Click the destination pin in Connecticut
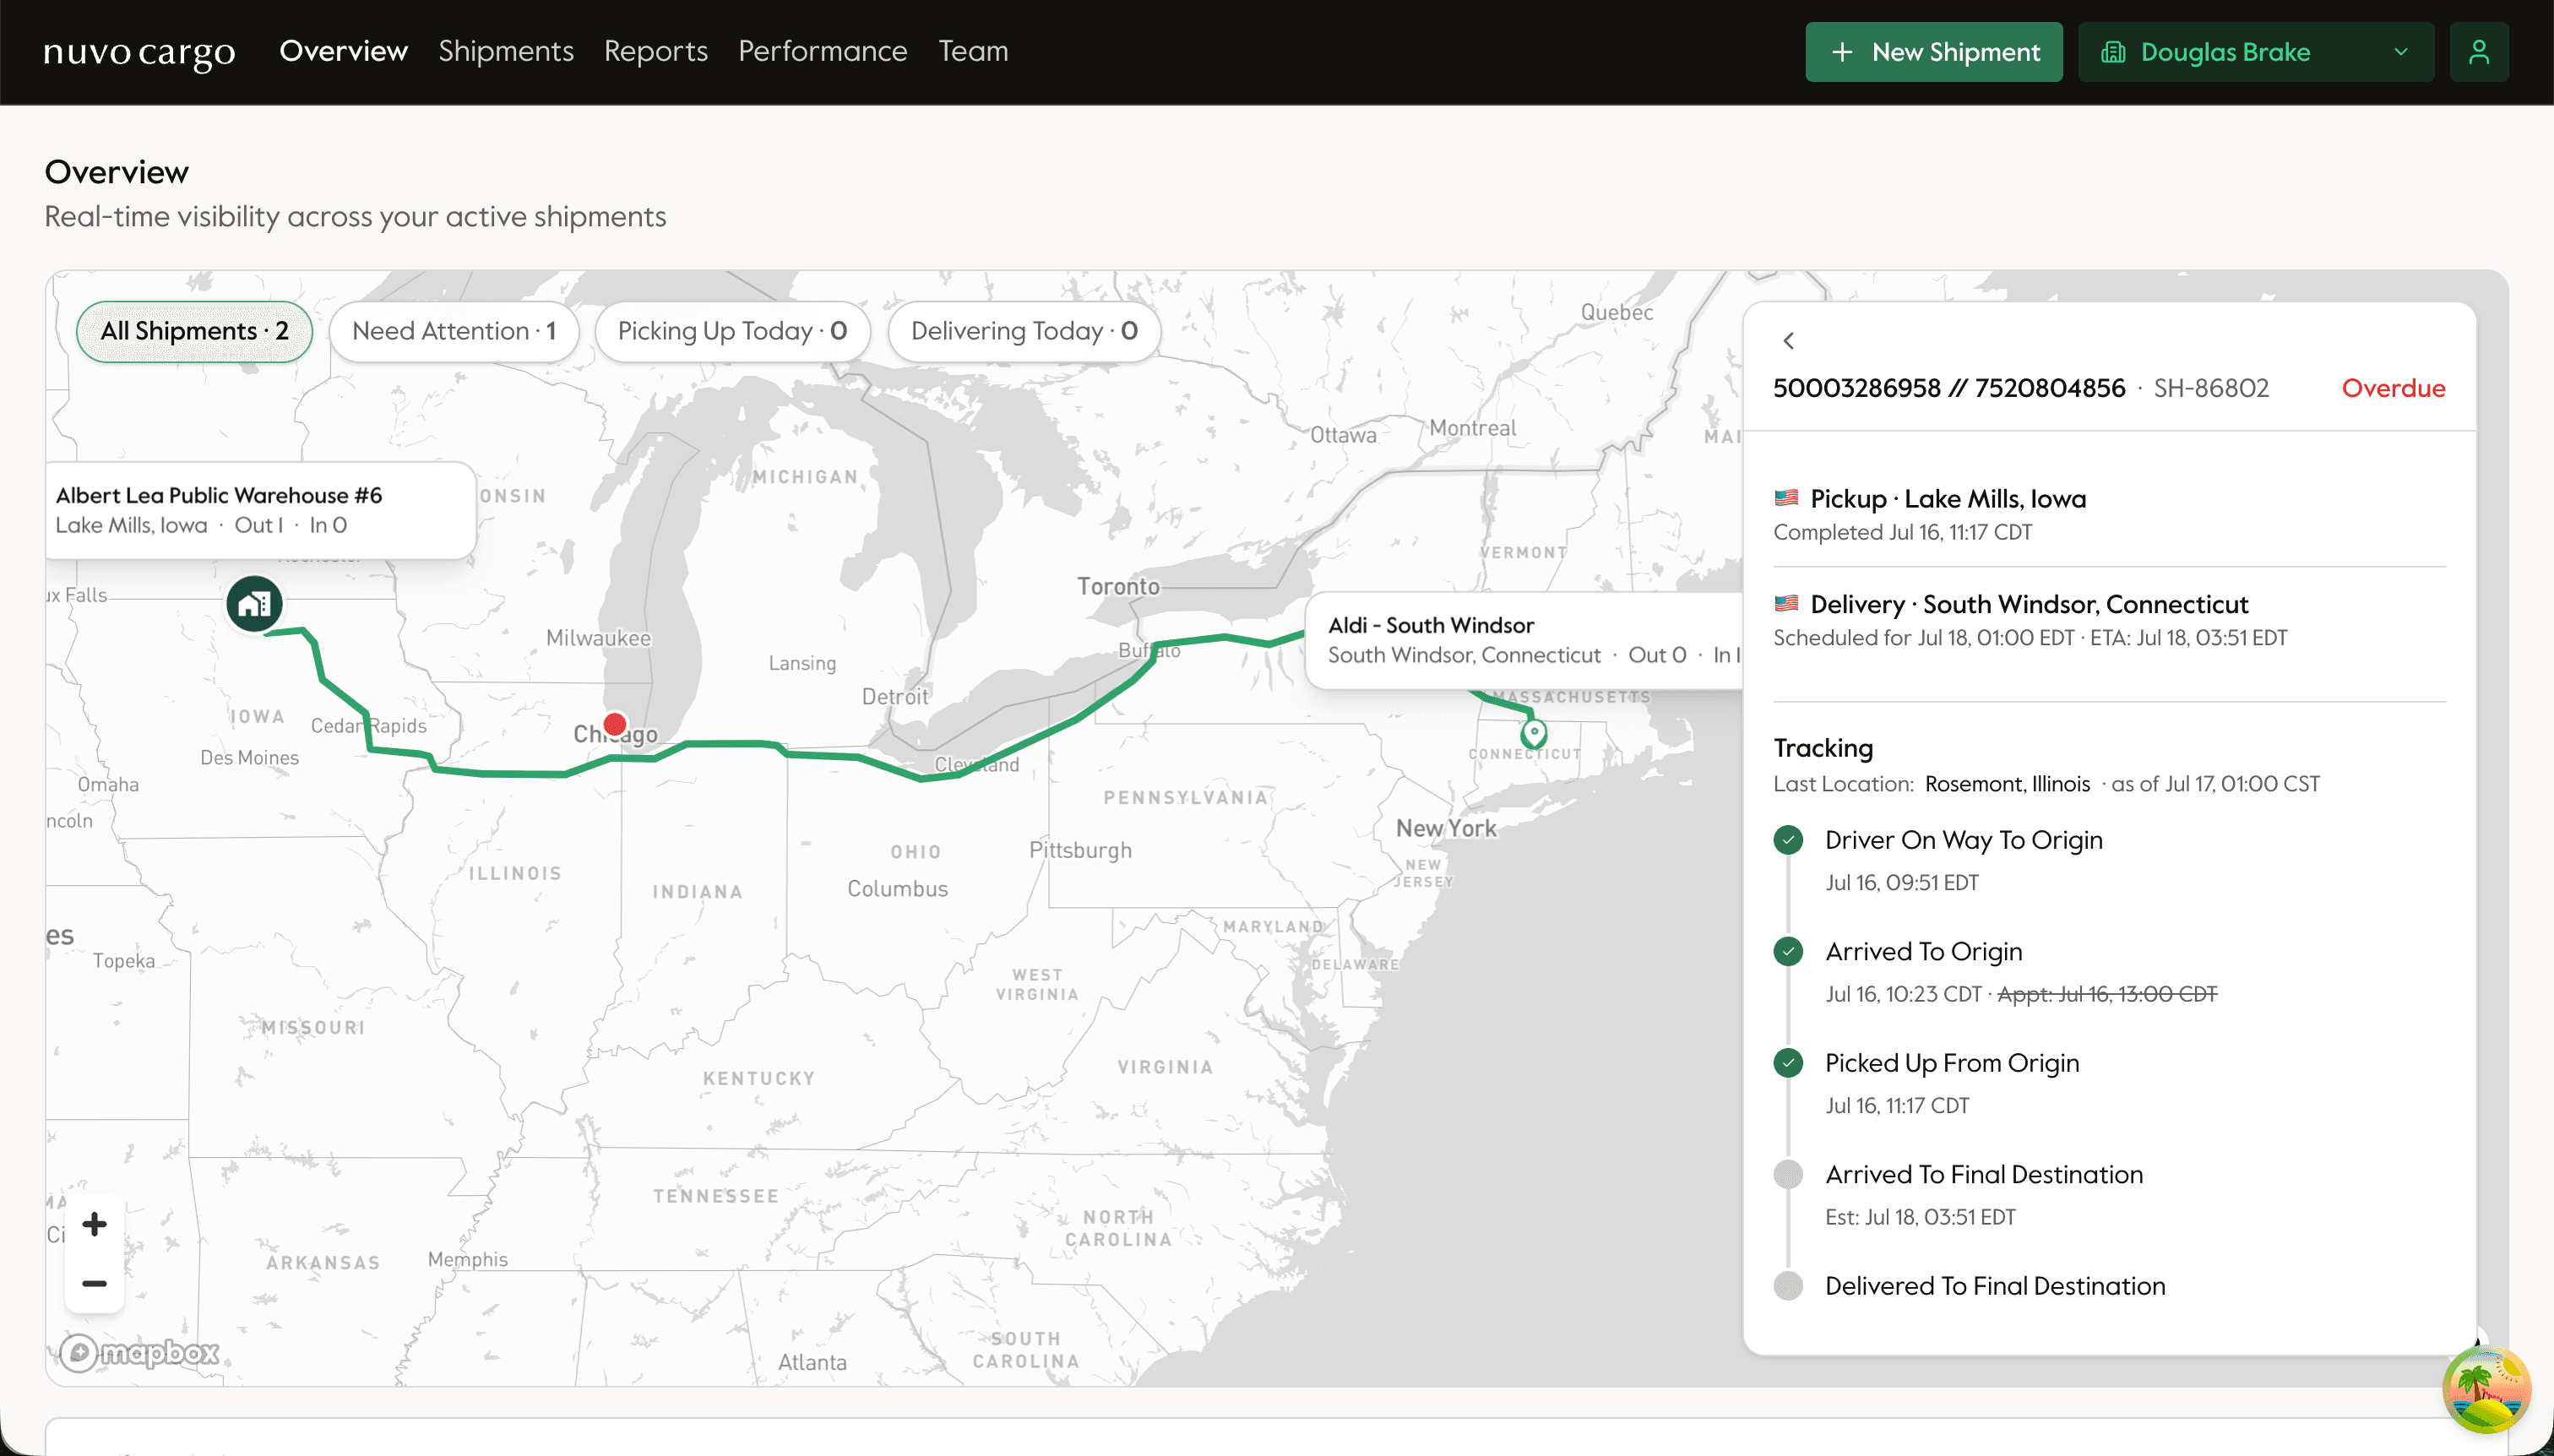 click(x=1533, y=734)
